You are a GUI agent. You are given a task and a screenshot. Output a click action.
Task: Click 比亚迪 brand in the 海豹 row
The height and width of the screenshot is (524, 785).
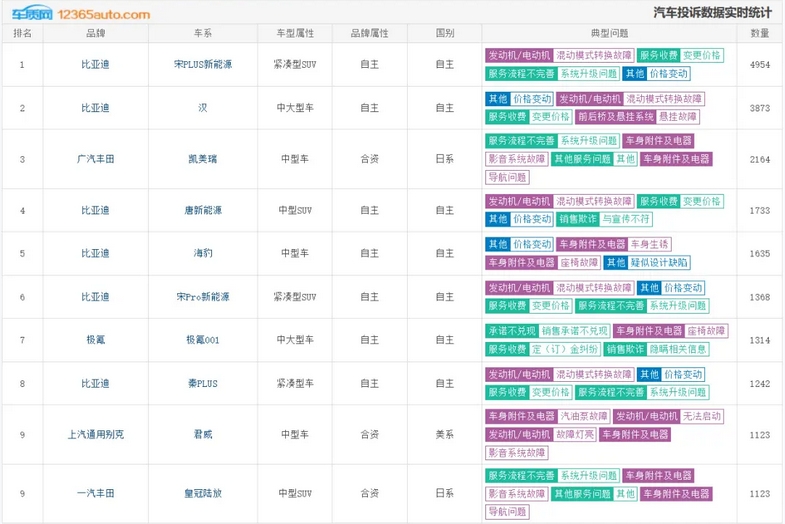[x=96, y=253]
